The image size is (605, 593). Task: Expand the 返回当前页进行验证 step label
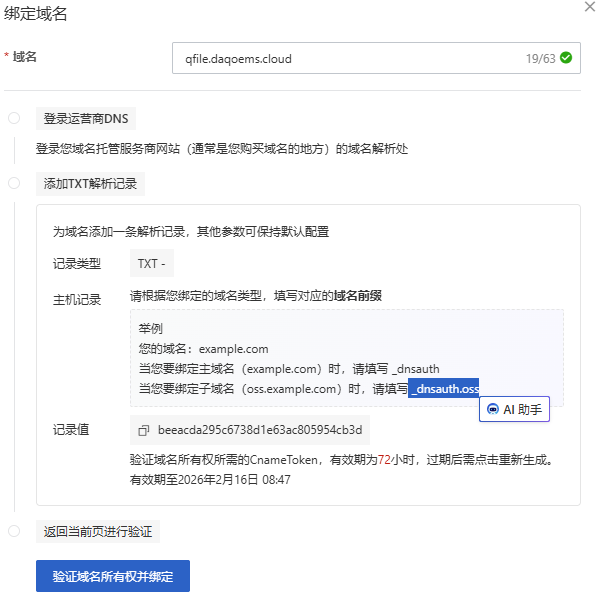97,532
